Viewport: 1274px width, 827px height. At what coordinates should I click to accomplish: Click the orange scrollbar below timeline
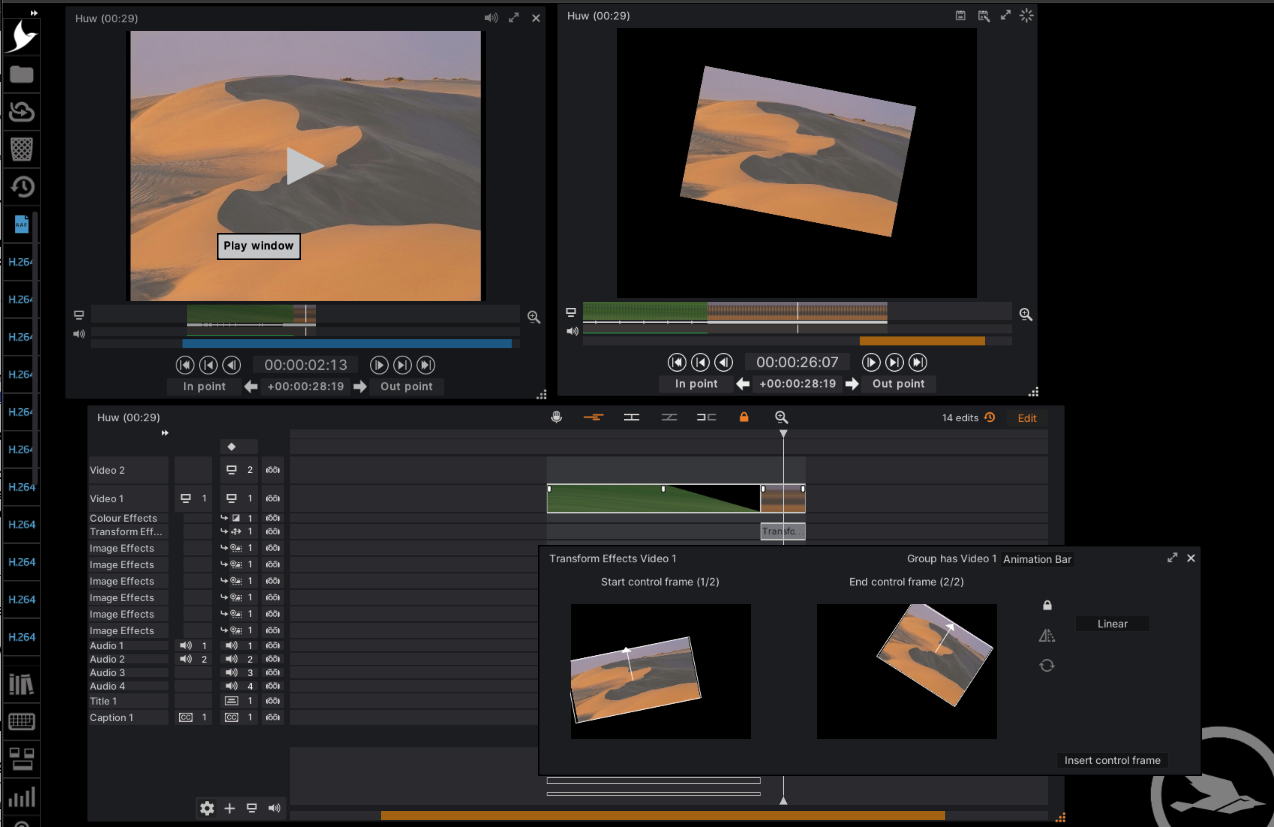click(663, 815)
